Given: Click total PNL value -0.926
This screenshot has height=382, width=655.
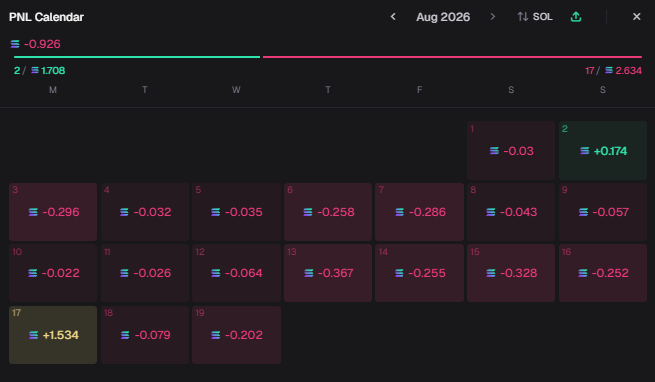Looking at the screenshot, I should 42,44.
